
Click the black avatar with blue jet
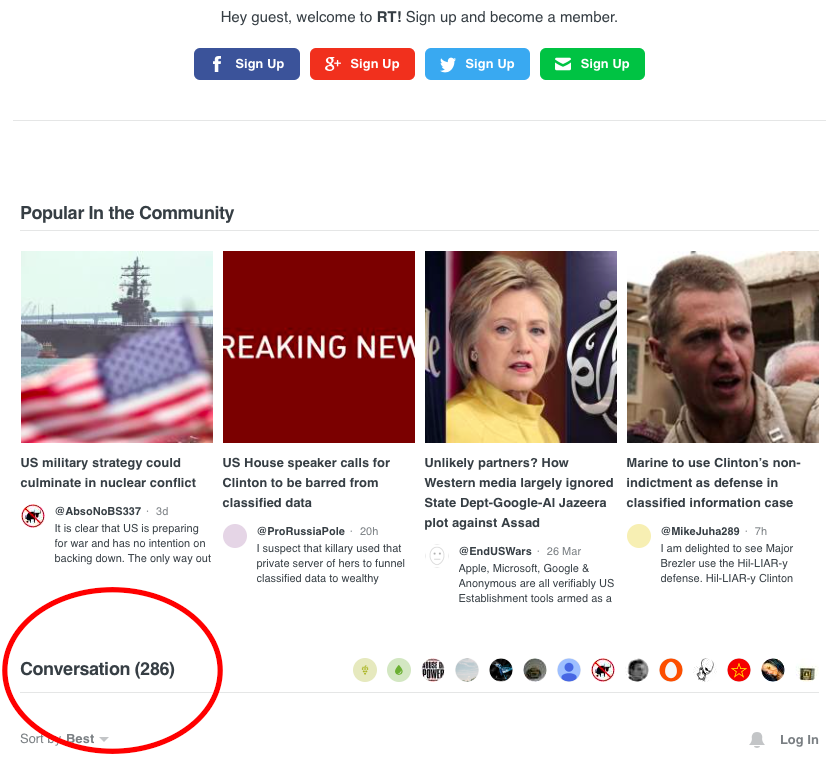click(501, 671)
